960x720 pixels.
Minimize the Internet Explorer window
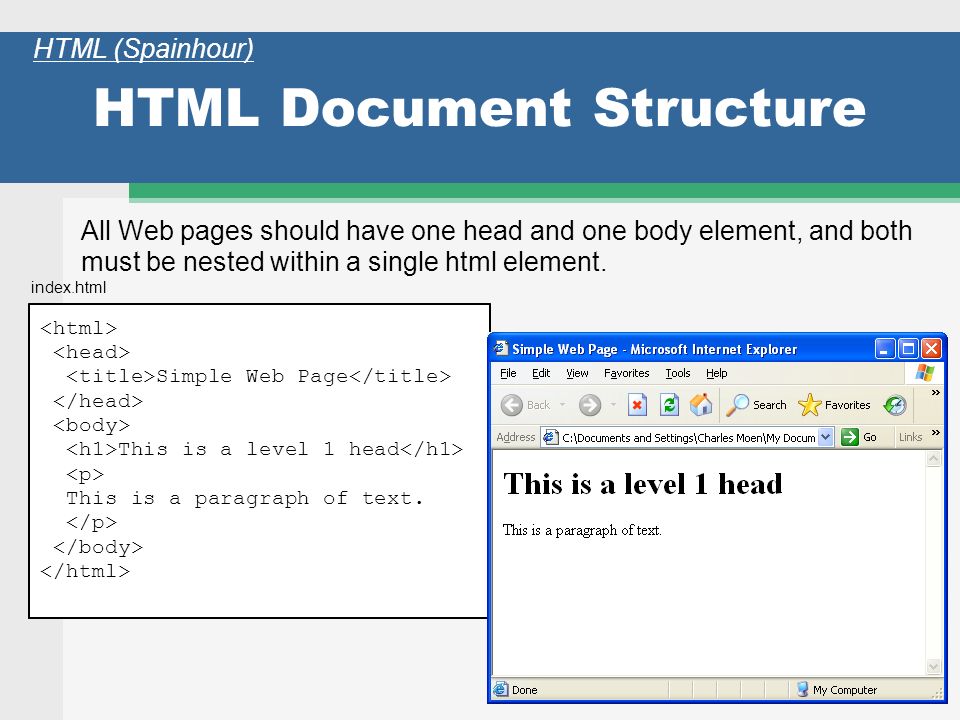click(x=885, y=349)
